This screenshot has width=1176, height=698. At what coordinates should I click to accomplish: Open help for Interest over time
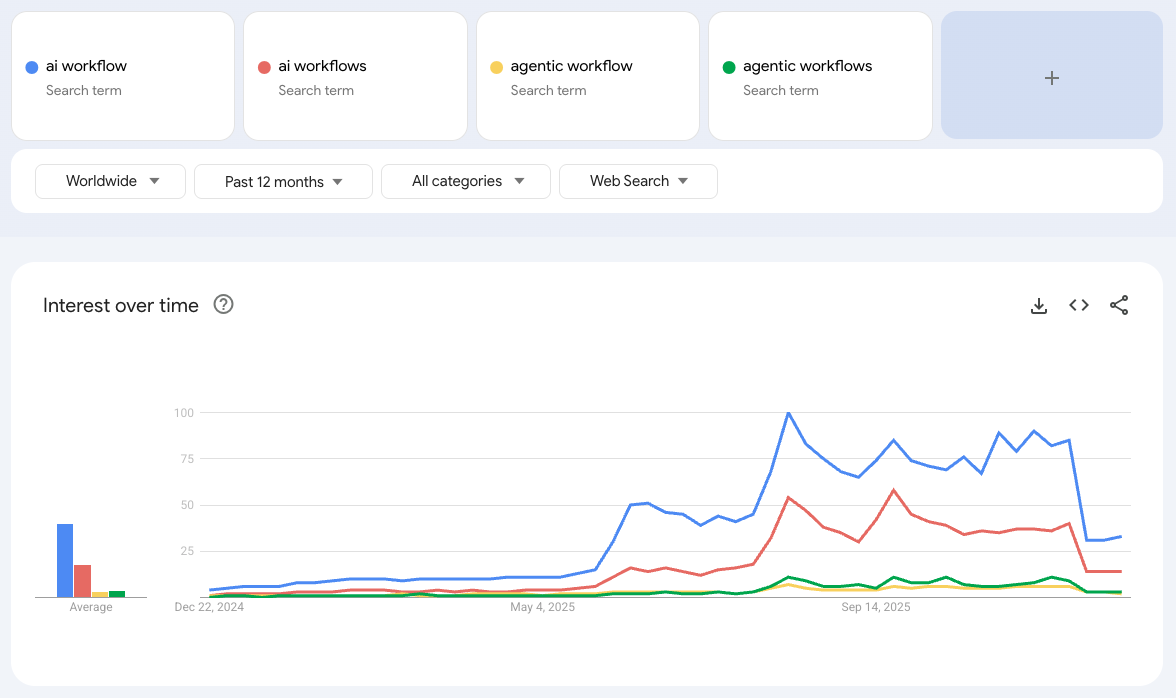click(223, 304)
